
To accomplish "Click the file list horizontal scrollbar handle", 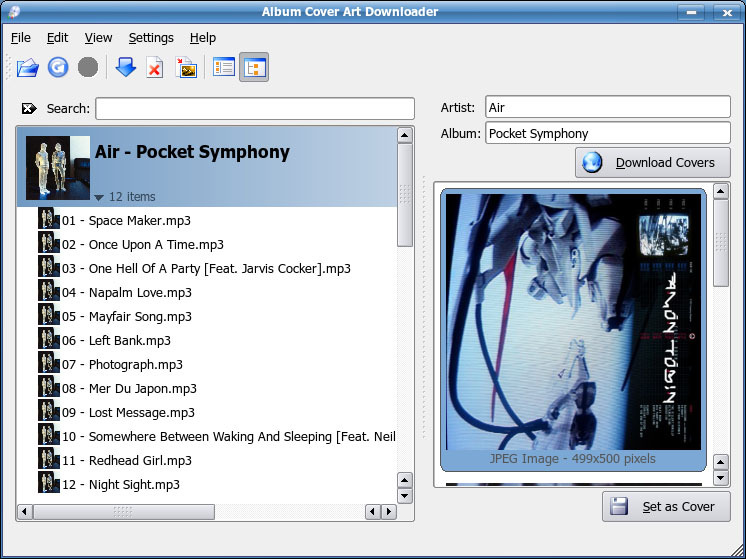I will point(124,511).
